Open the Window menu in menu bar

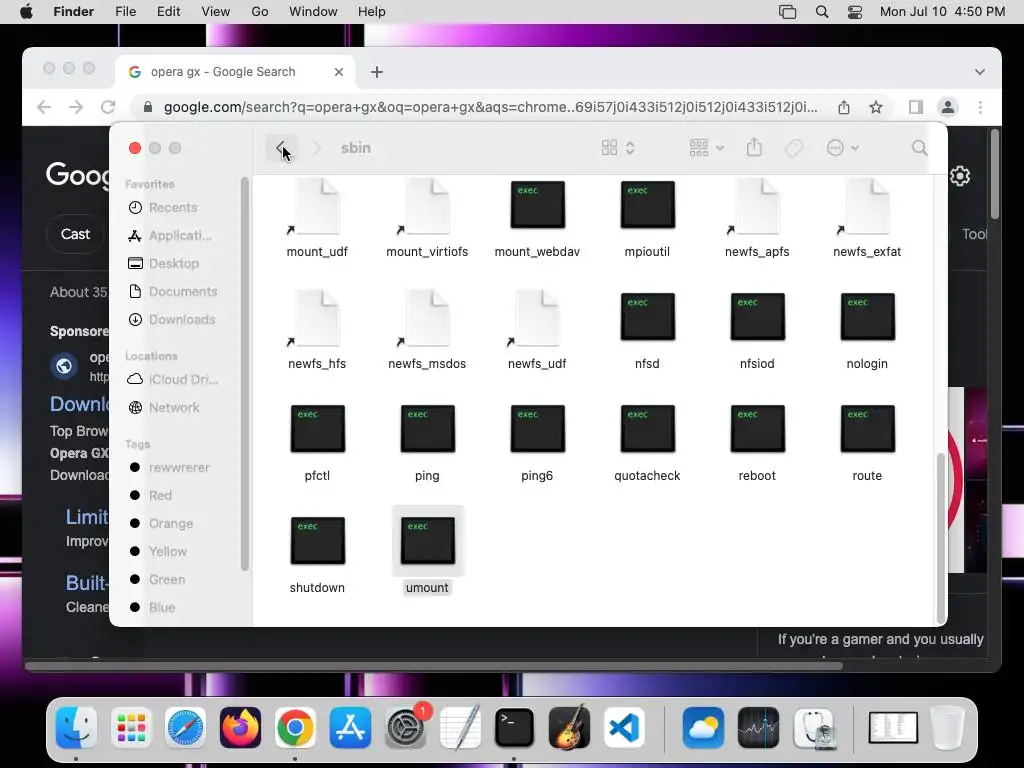[313, 12]
